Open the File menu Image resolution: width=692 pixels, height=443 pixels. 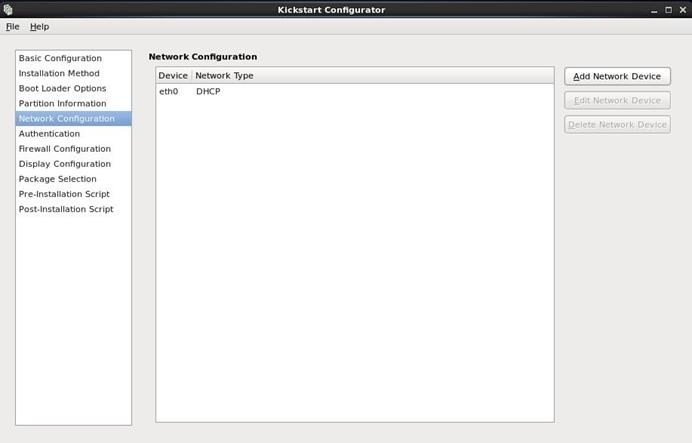(x=12, y=26)
